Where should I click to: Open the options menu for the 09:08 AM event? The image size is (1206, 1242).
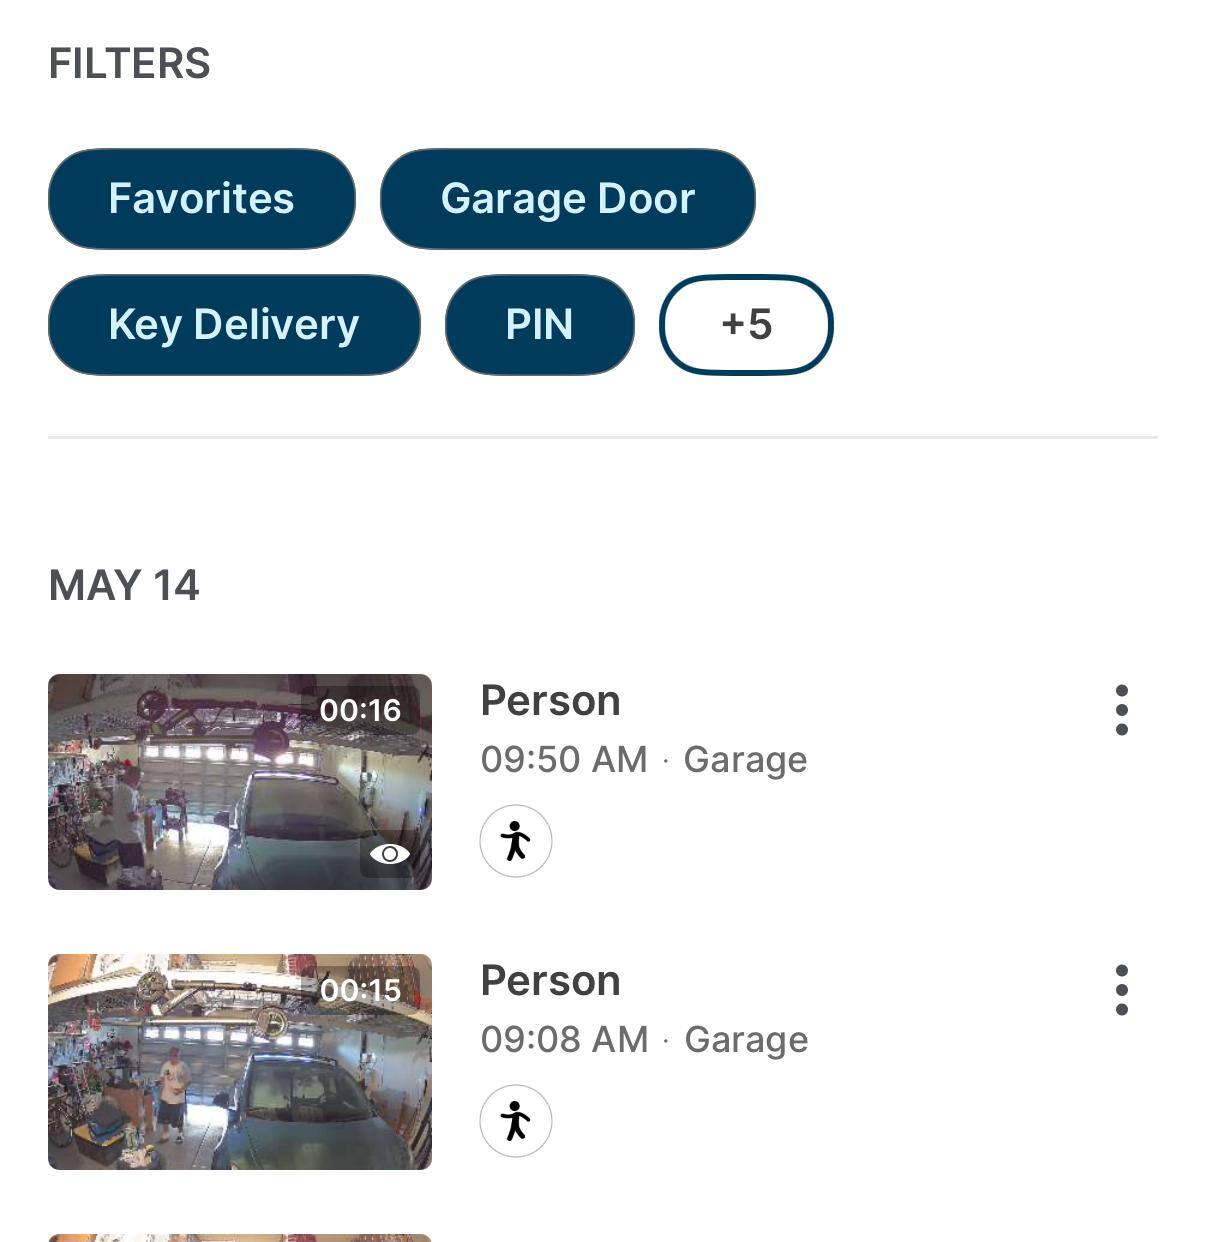pyautogui.click(x=1121, y=990)
